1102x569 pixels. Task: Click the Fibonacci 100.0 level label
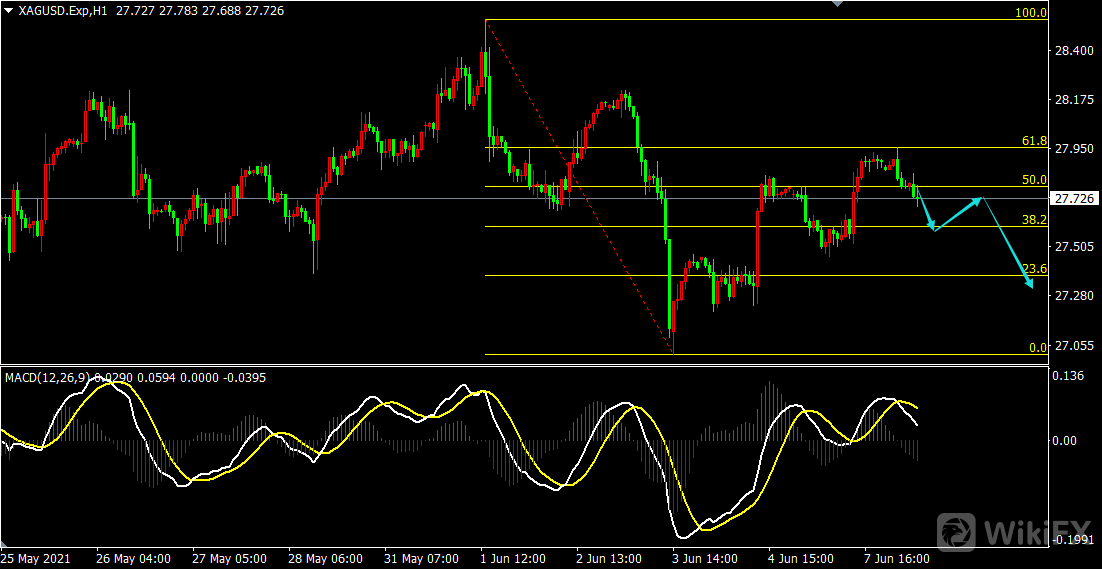coord(1031,13)
